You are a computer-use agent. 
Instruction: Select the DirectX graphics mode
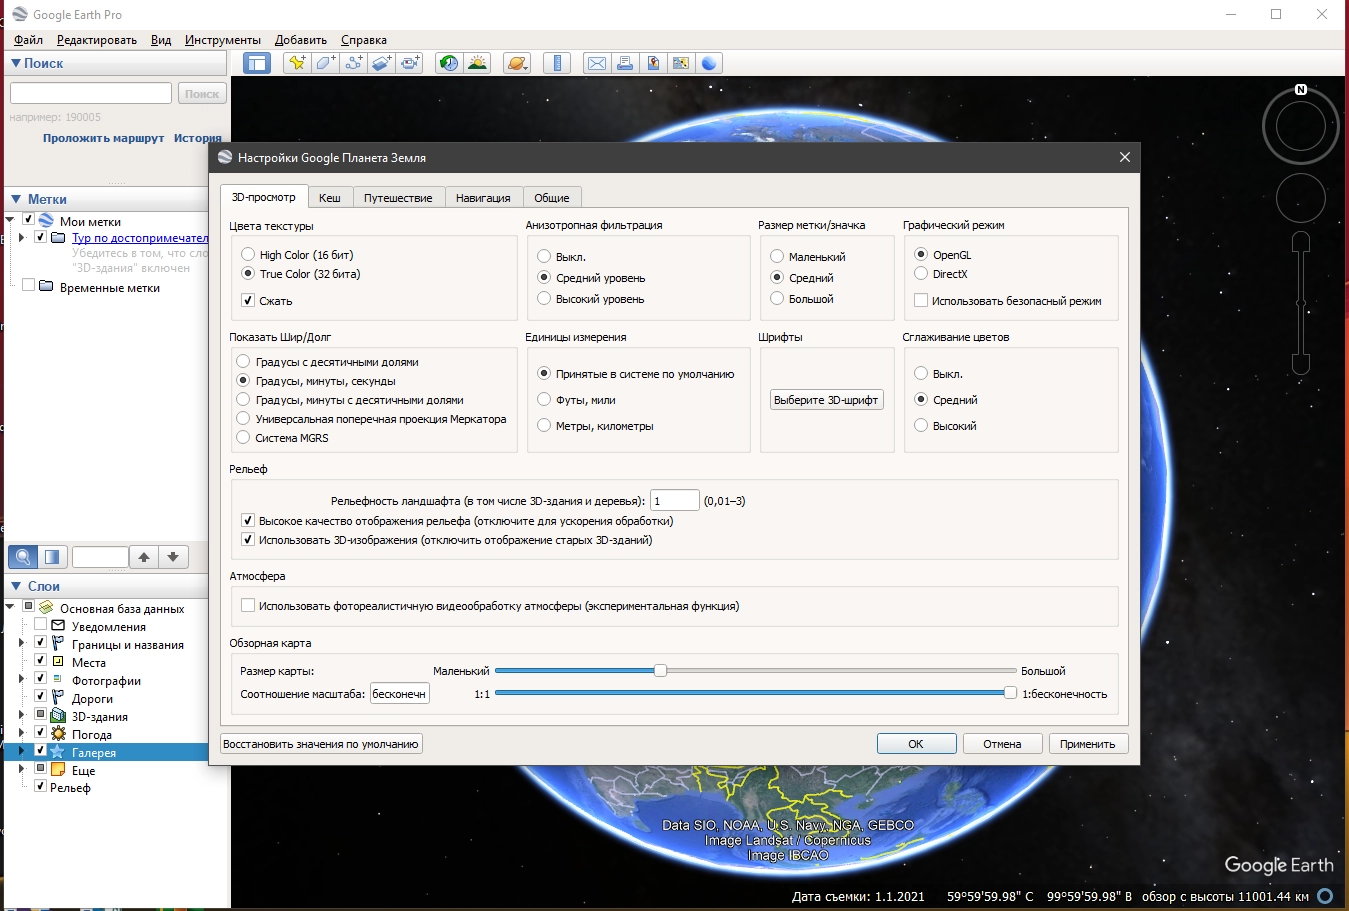click(921, 274)
